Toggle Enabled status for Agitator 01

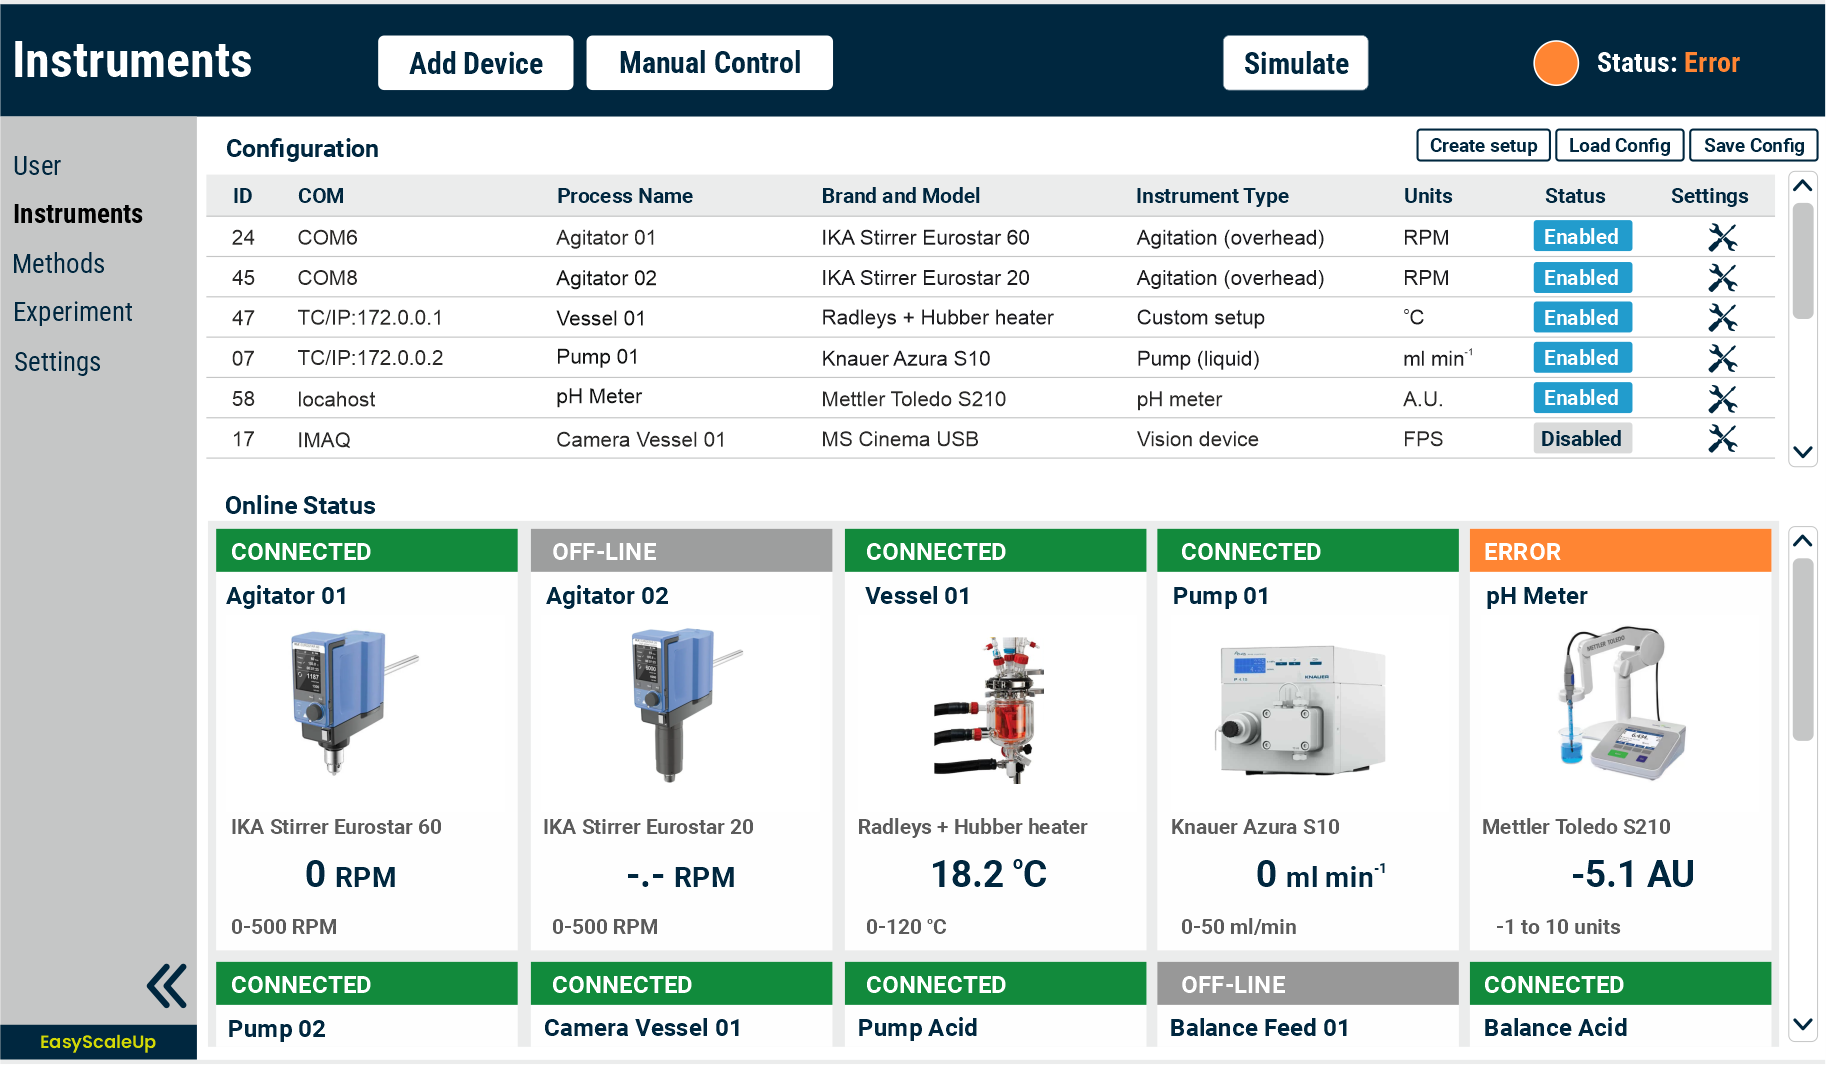(x=1581, y=237)
